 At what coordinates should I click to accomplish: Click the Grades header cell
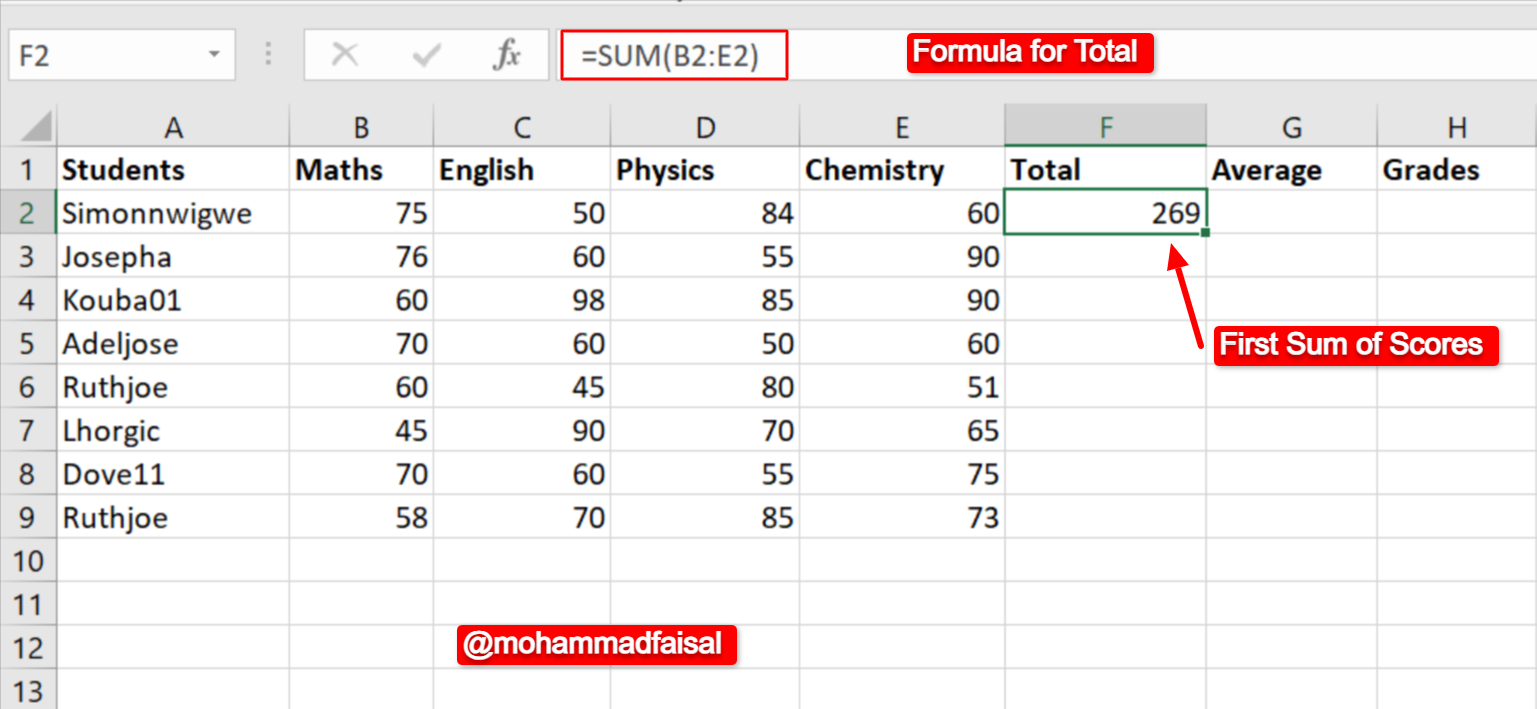(1457, 170)
